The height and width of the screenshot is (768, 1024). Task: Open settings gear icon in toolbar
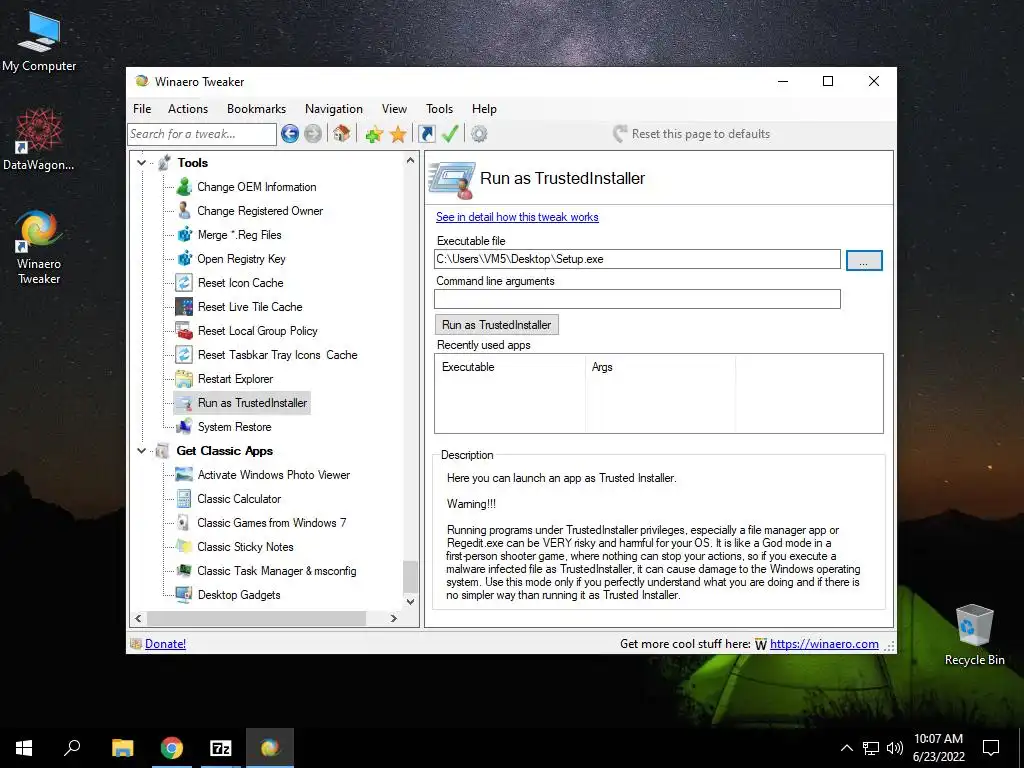(479, 134)
